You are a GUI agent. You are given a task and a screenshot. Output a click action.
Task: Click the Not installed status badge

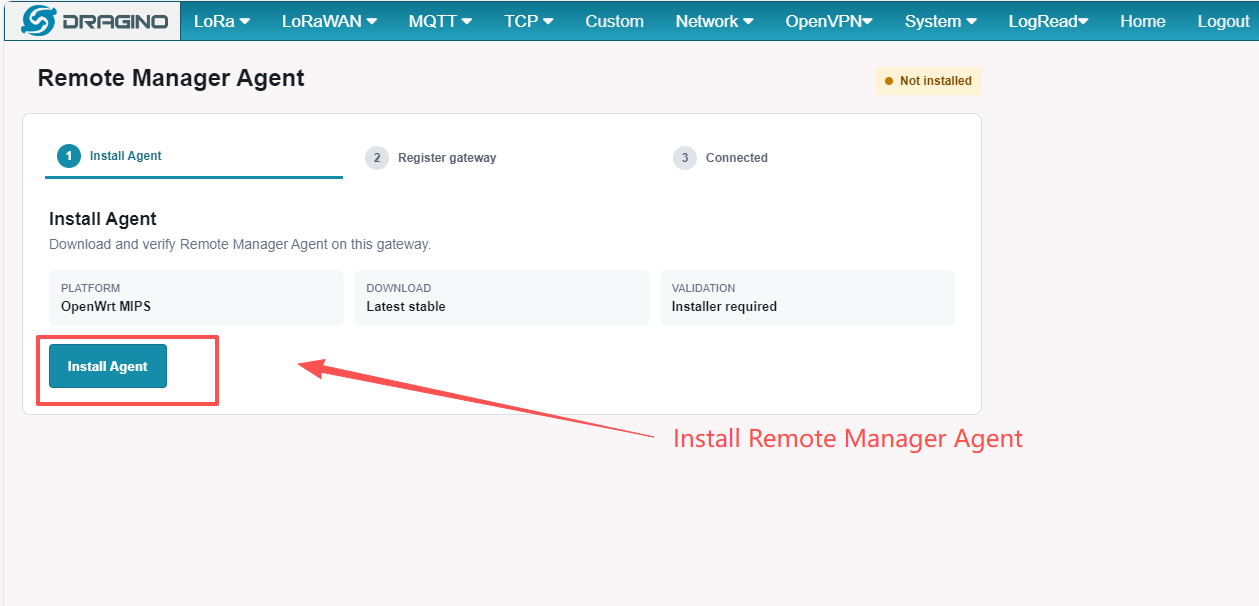928,81
